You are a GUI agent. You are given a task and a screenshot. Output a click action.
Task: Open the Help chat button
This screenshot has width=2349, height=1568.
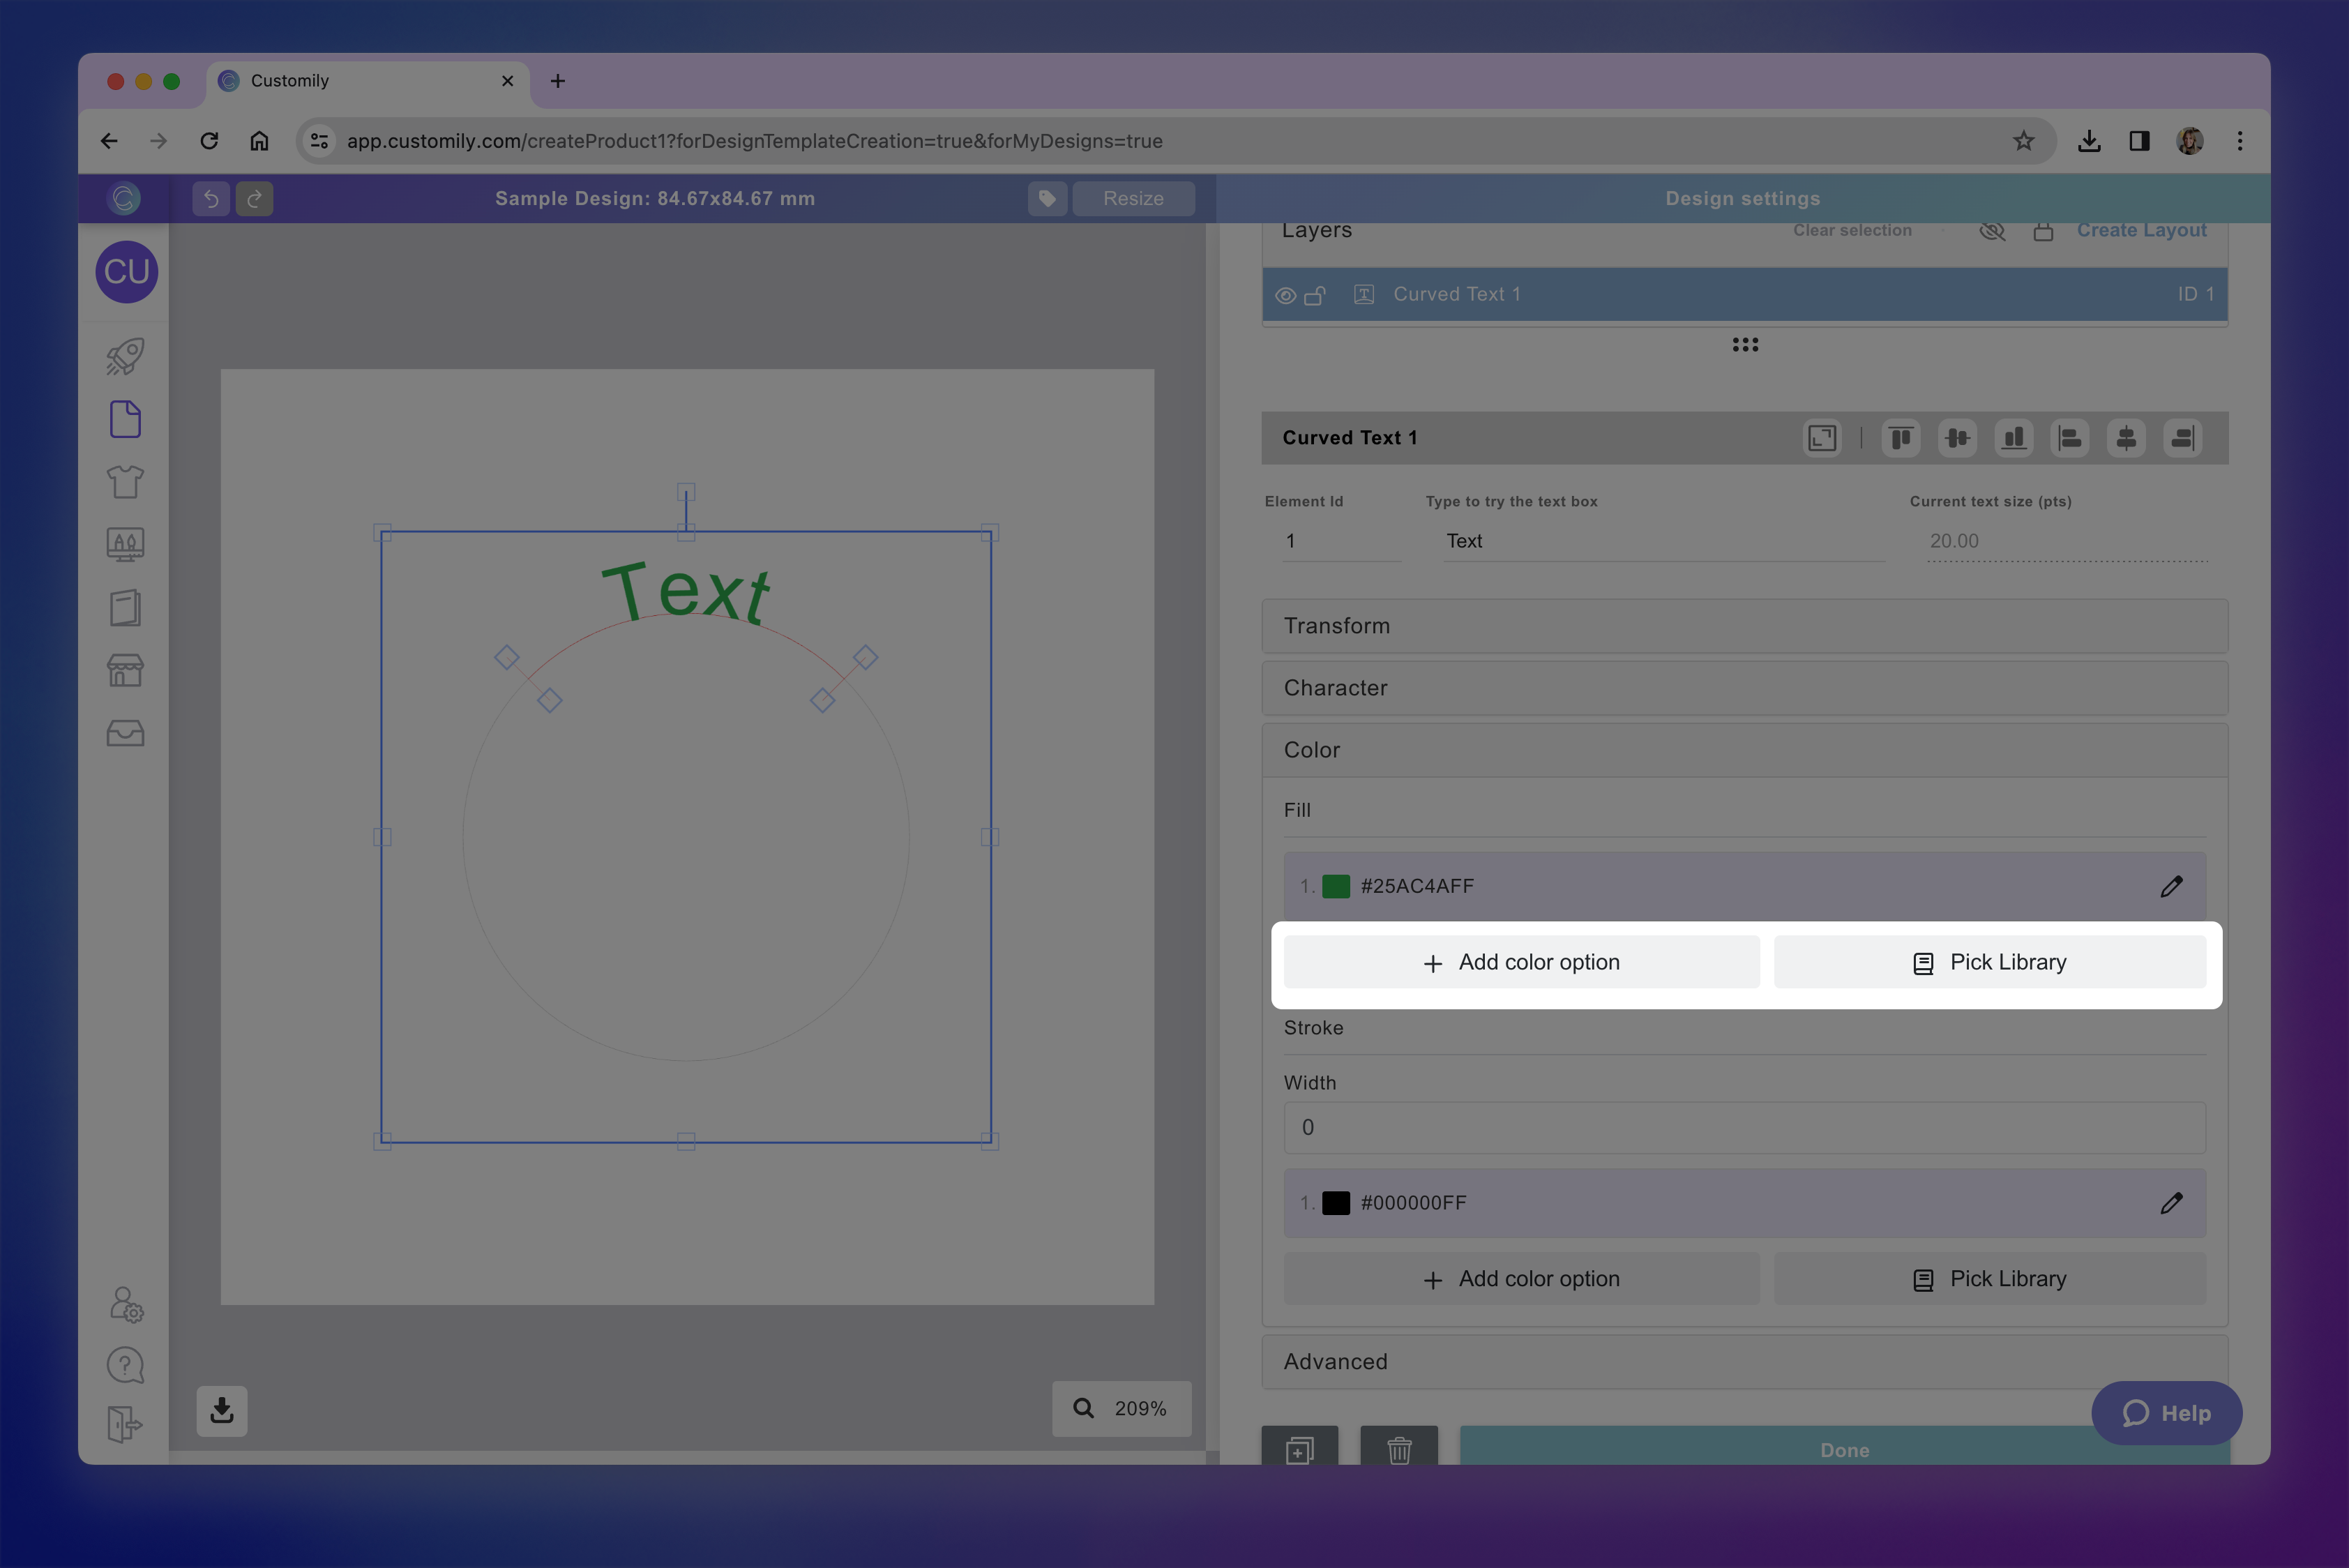tap(2166, 1413)
